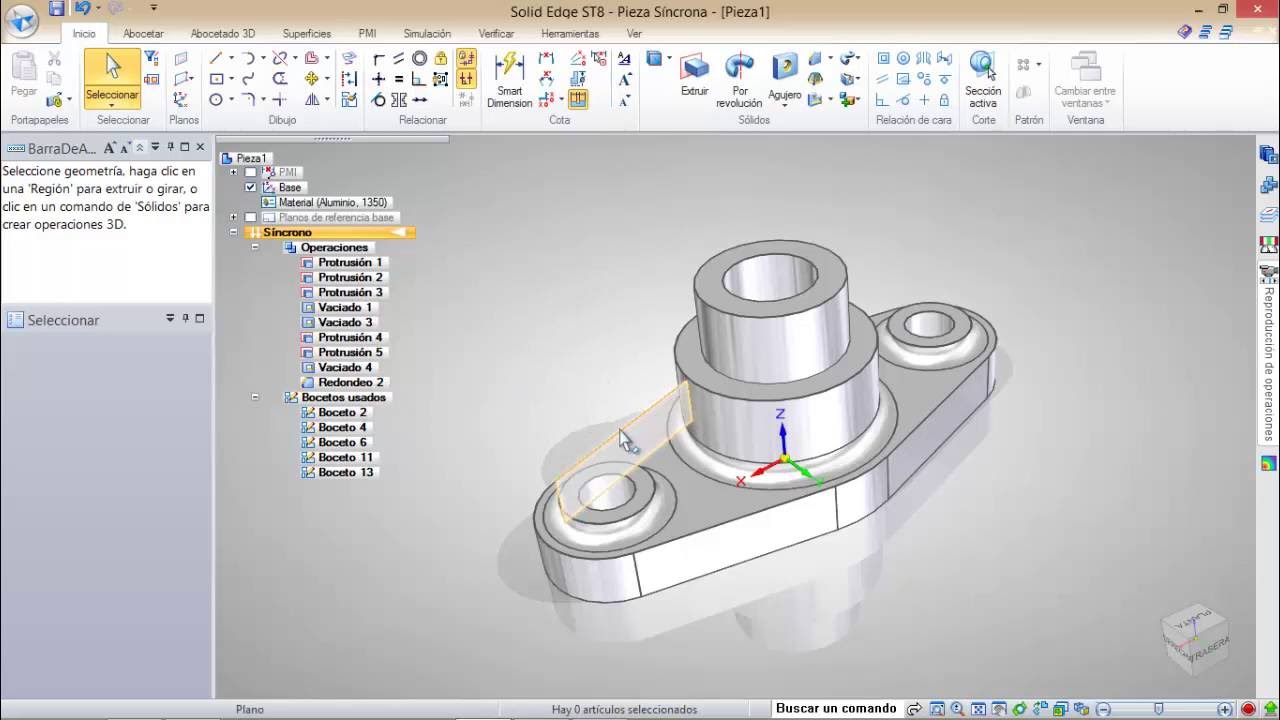
Task: Activate the Smart Dimension tool
Action: coord(509,80)
